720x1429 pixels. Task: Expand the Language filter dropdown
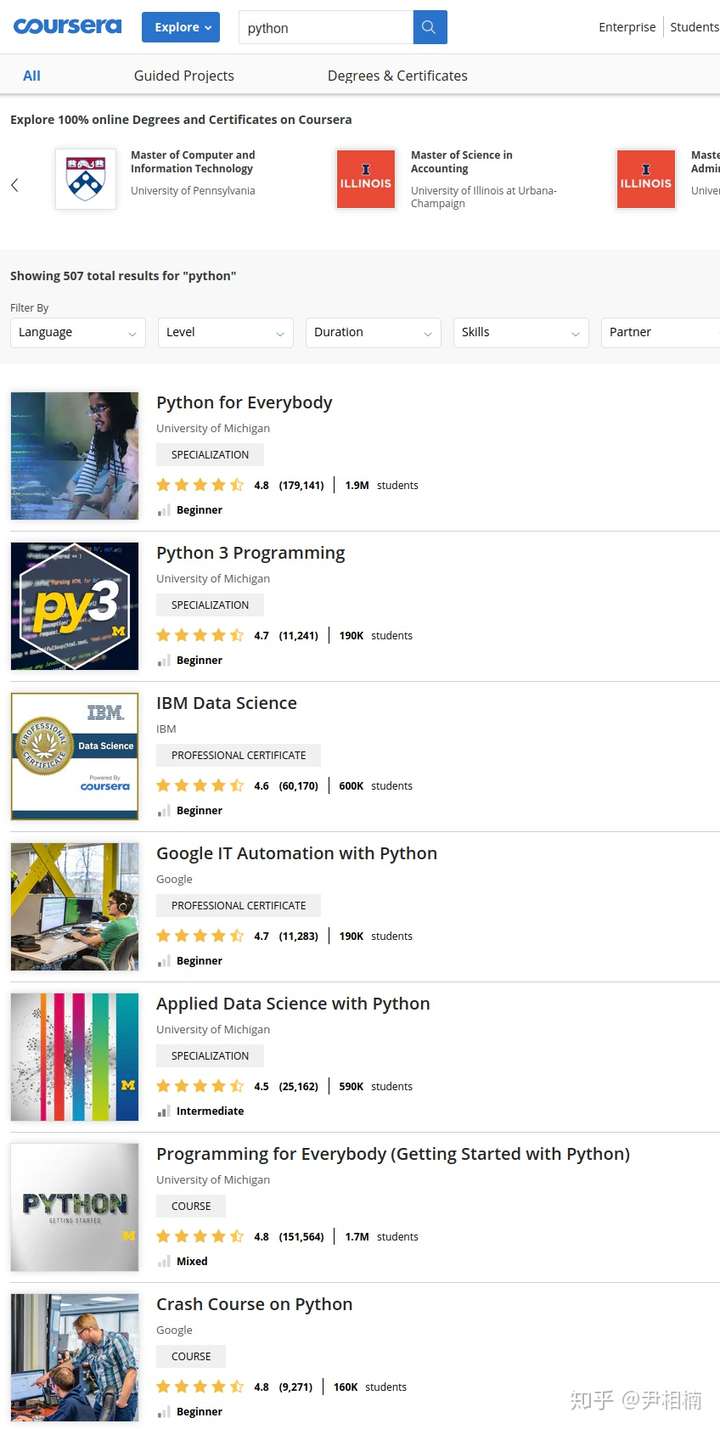click(x=78, y=332)
